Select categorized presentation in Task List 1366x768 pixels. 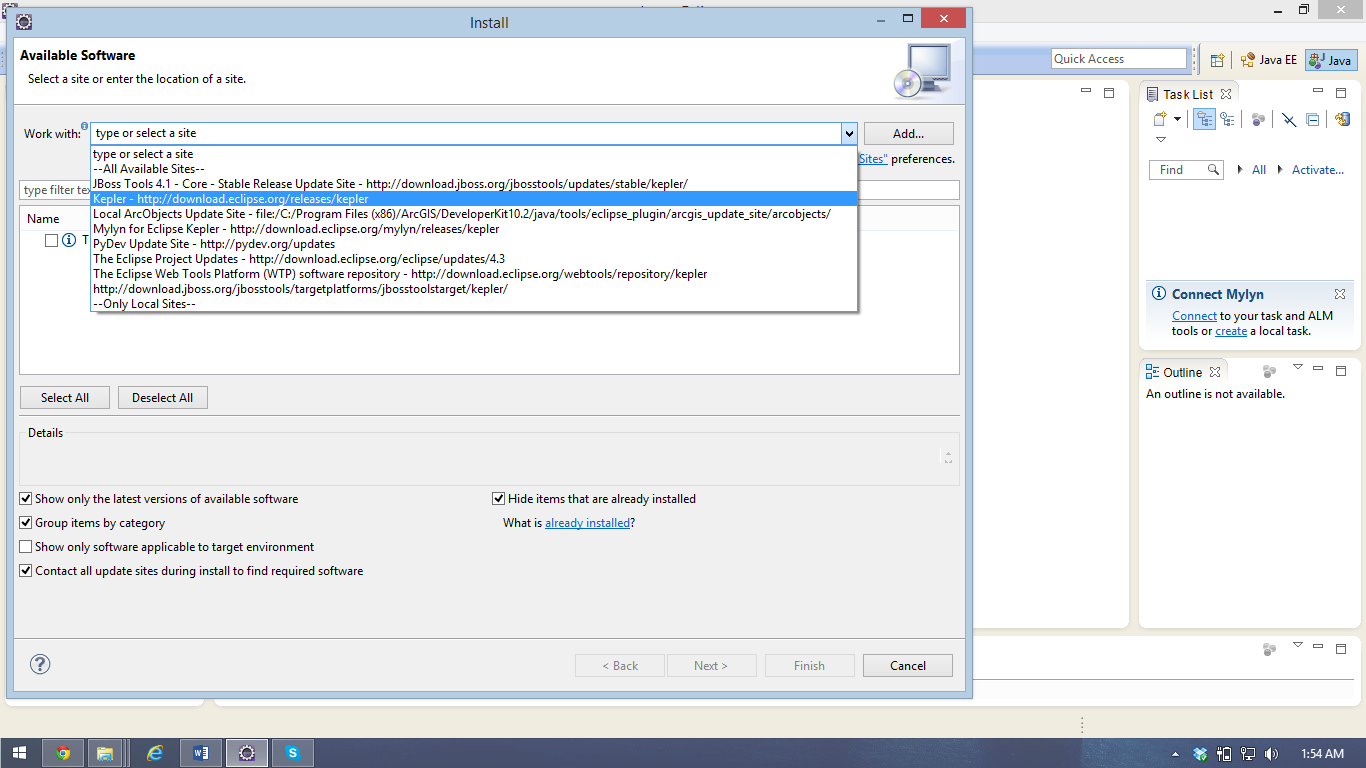tap(1204, 119)
